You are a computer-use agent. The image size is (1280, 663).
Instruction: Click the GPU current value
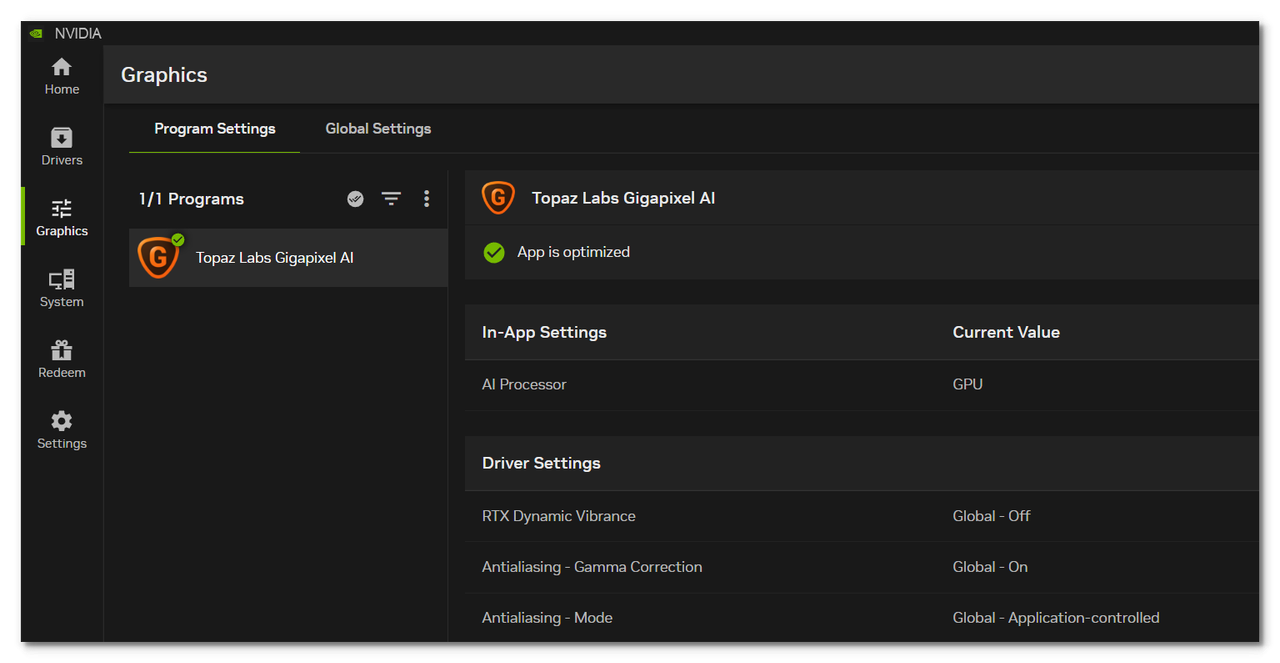968,385
